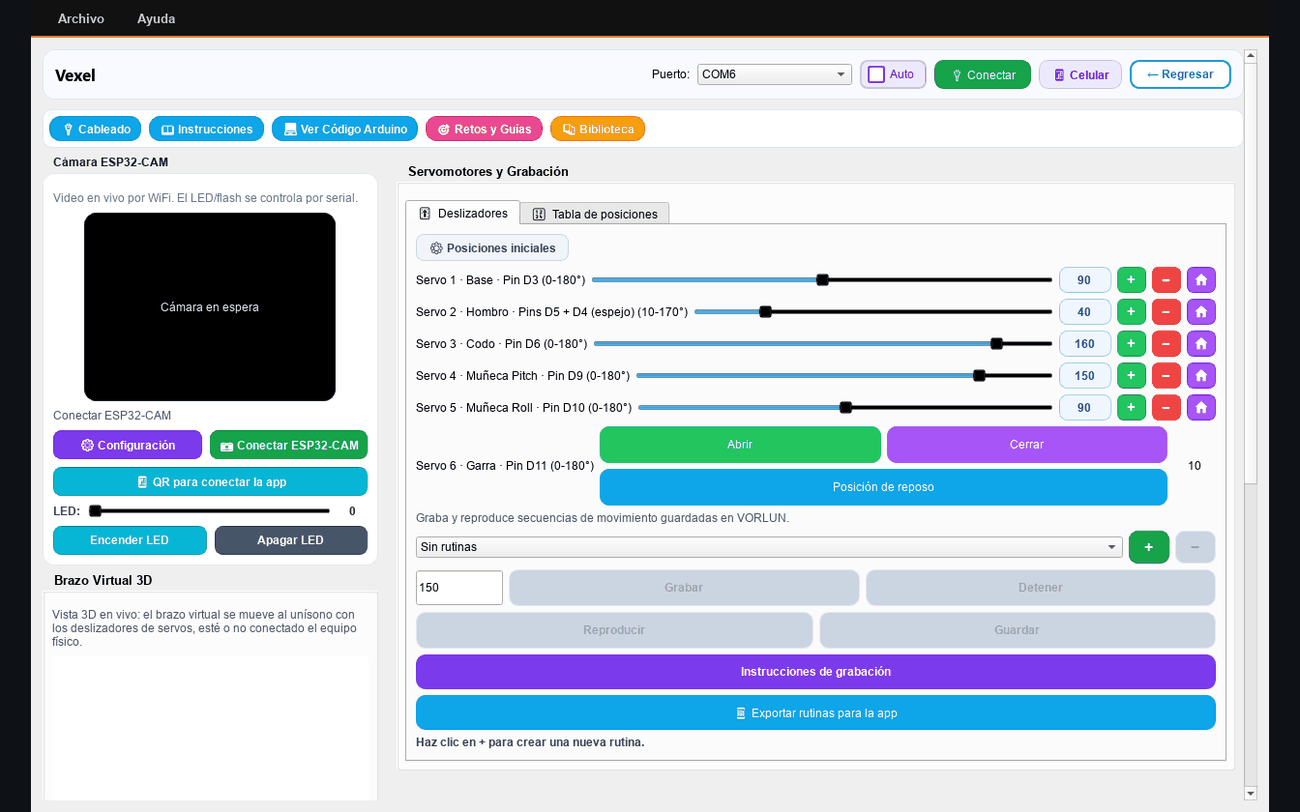Click the Servo 1 Base slider handle
Viewport: 1300px width, 812px height.
tap(823, 280)
